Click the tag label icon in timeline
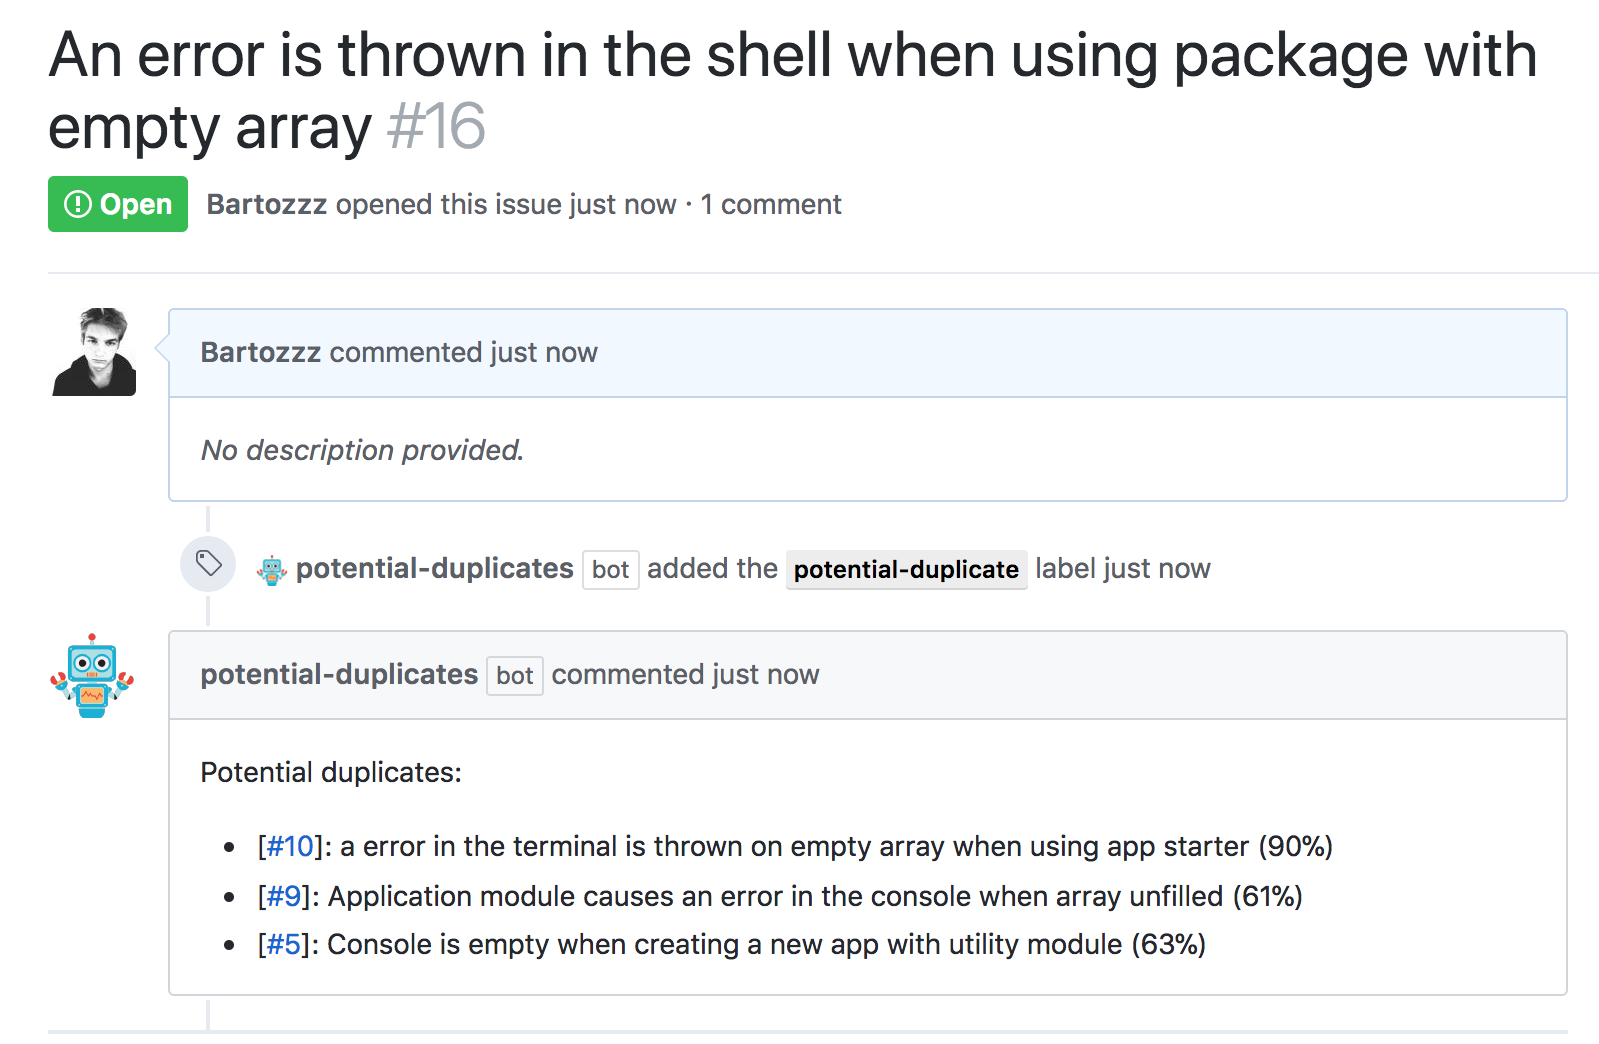The width and height of the screenshot is (1599, 1044). click(208, 564)
